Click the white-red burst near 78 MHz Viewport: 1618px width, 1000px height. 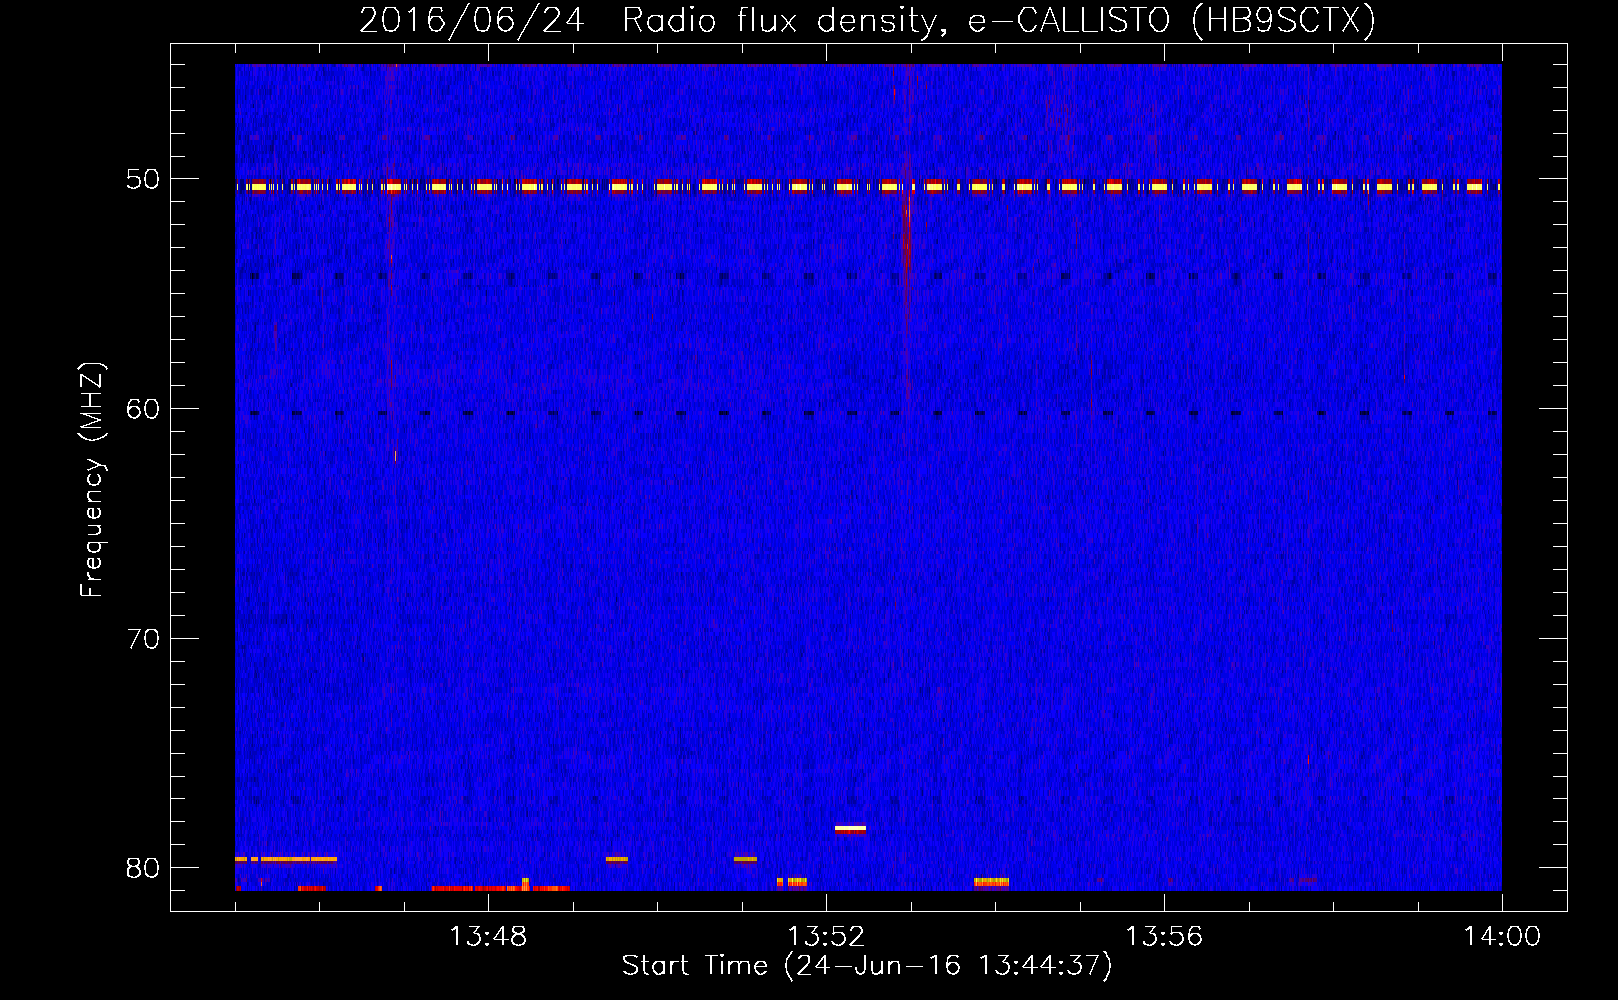850,828
